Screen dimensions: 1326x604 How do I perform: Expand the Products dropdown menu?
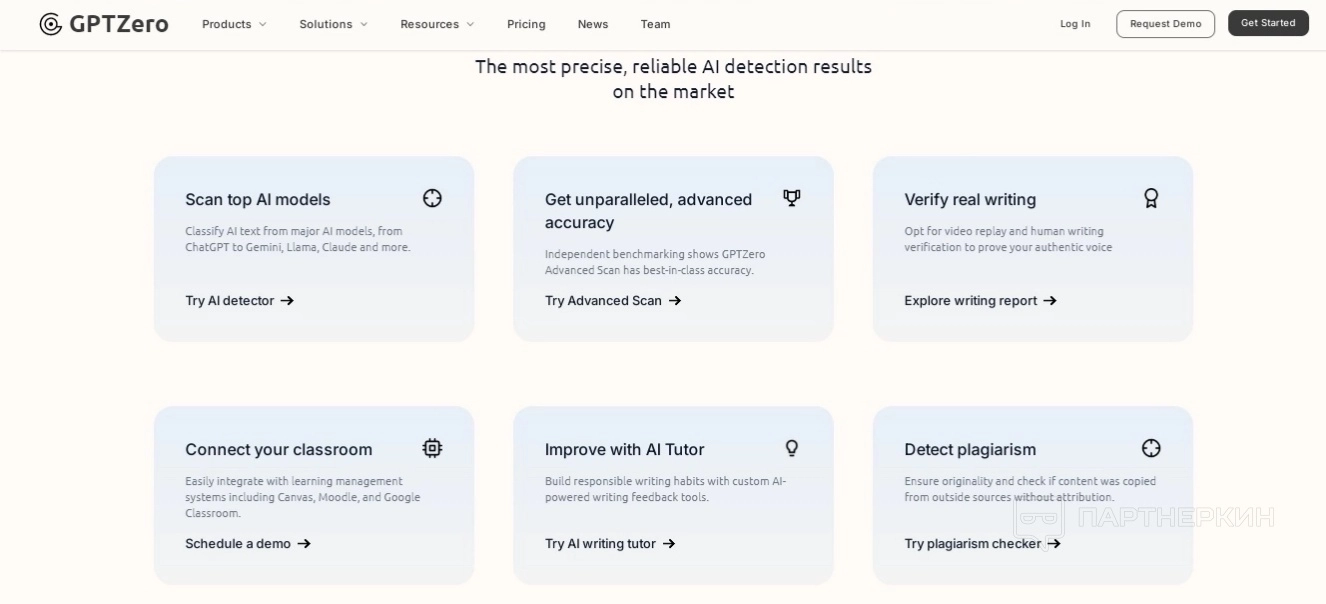click(x=234, y=24)
